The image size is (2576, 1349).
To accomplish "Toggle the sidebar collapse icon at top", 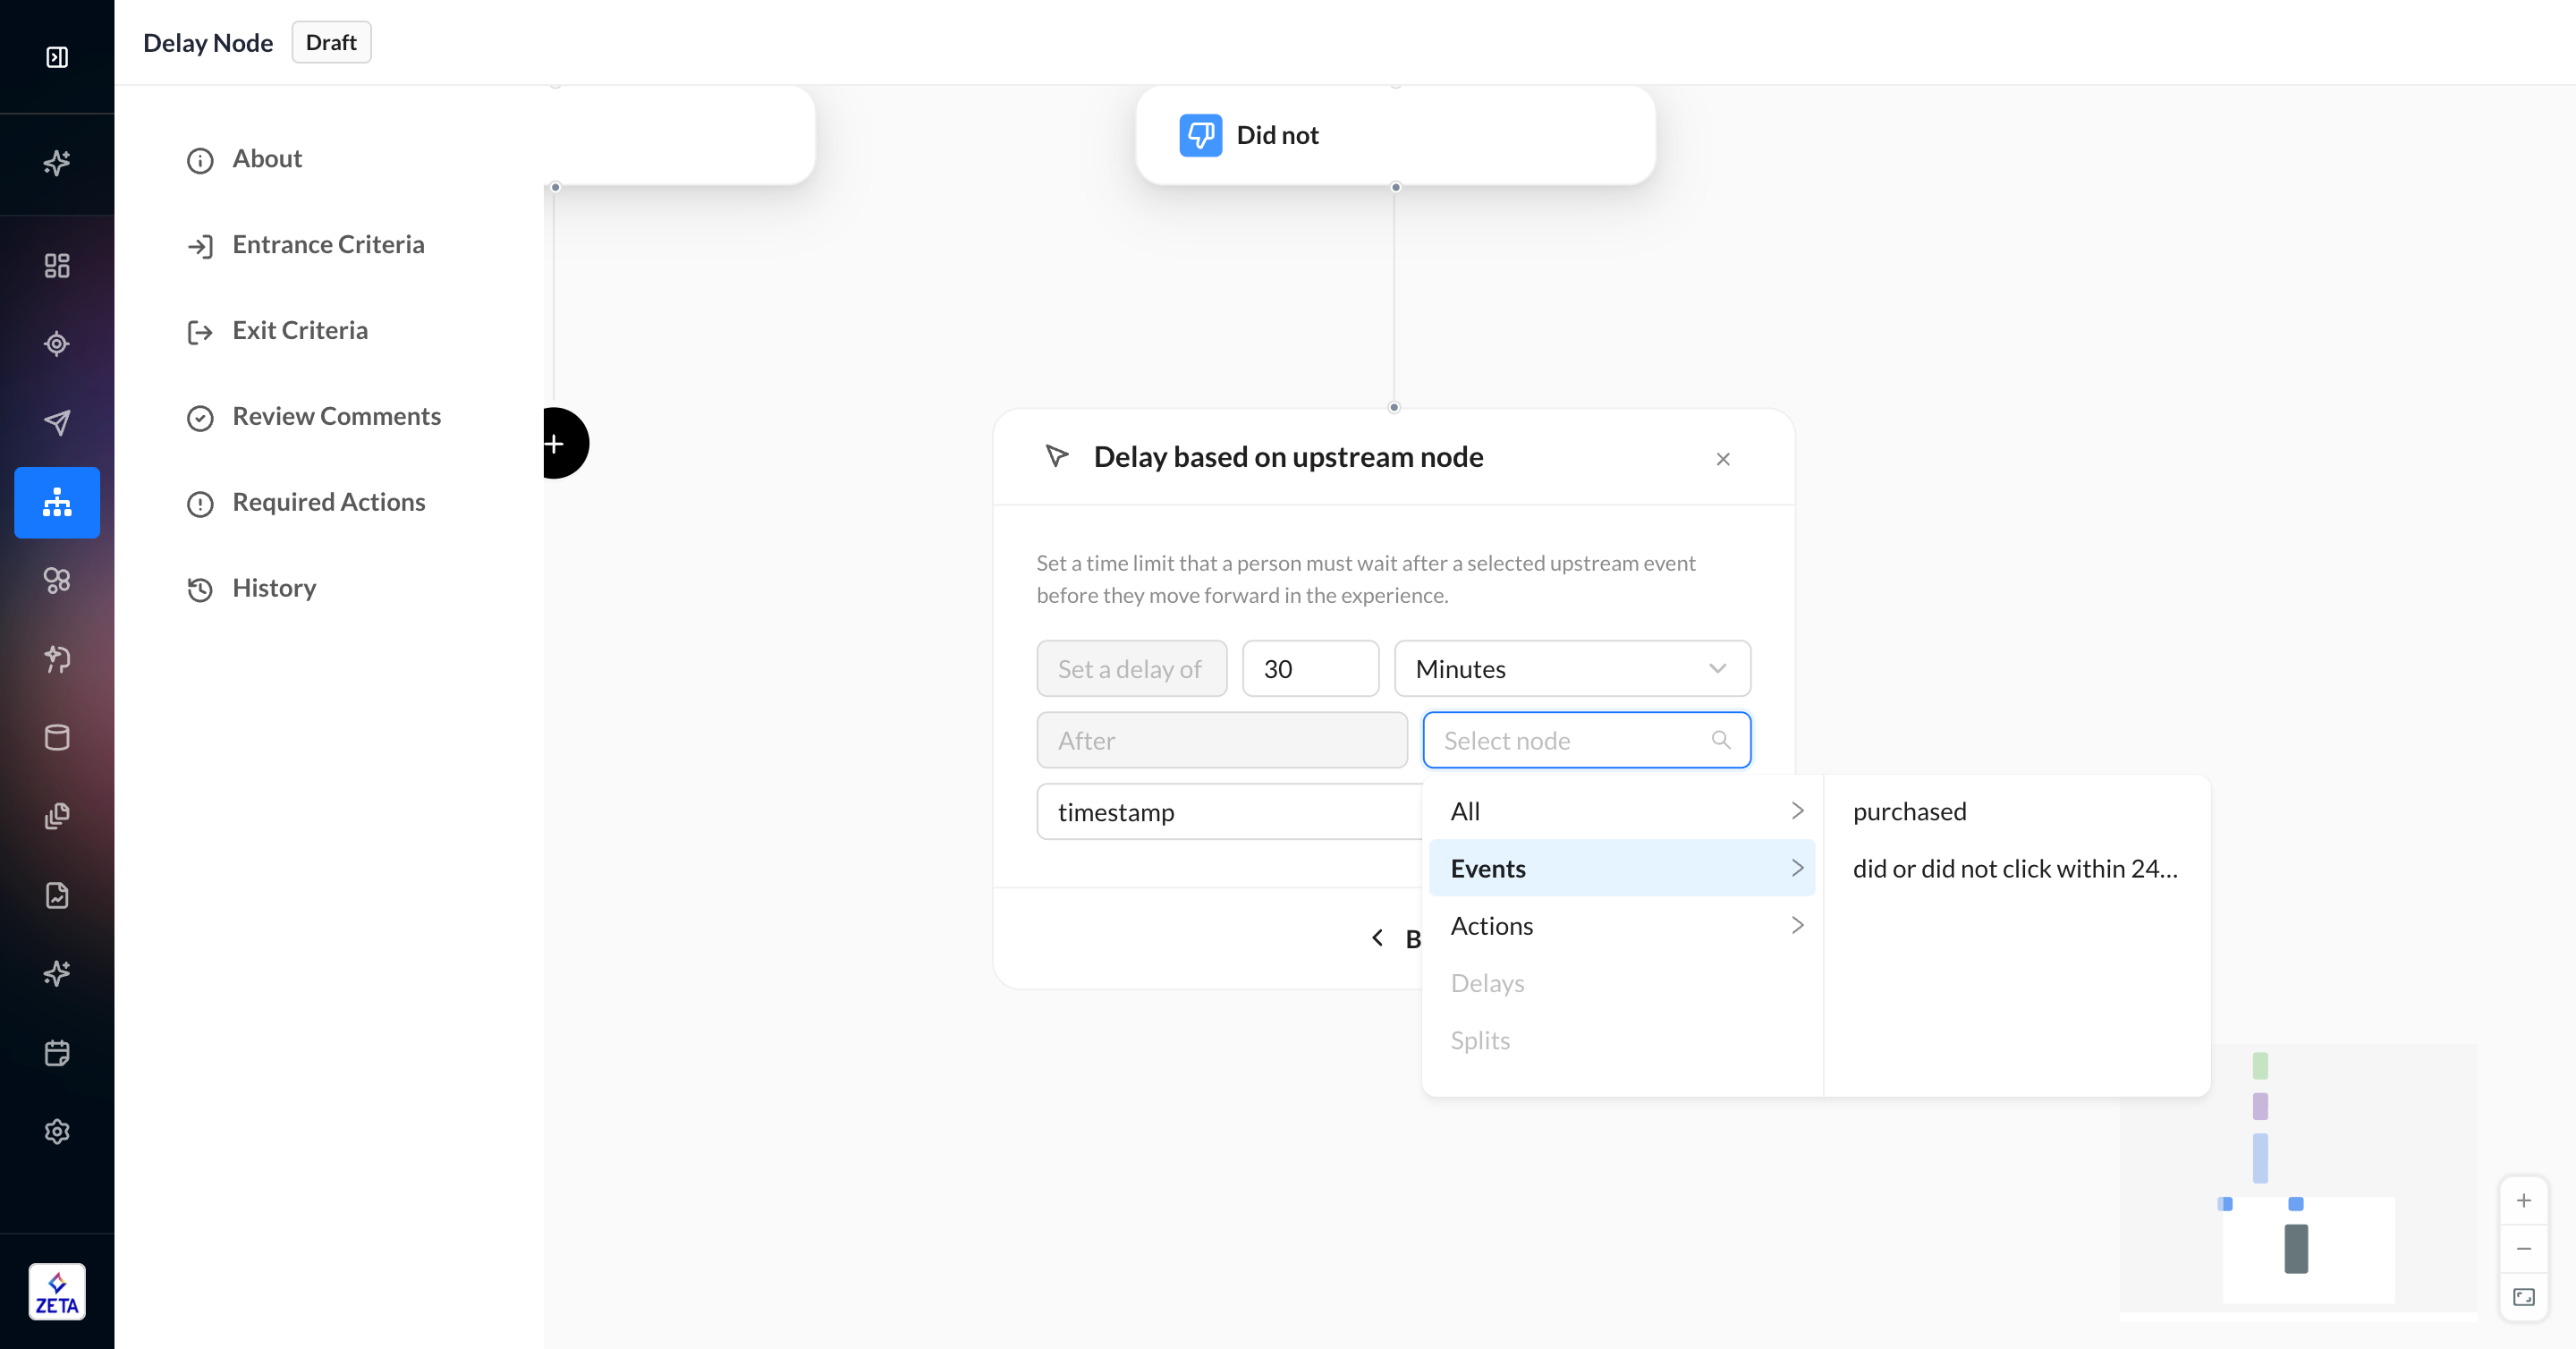I will (57, 57).
